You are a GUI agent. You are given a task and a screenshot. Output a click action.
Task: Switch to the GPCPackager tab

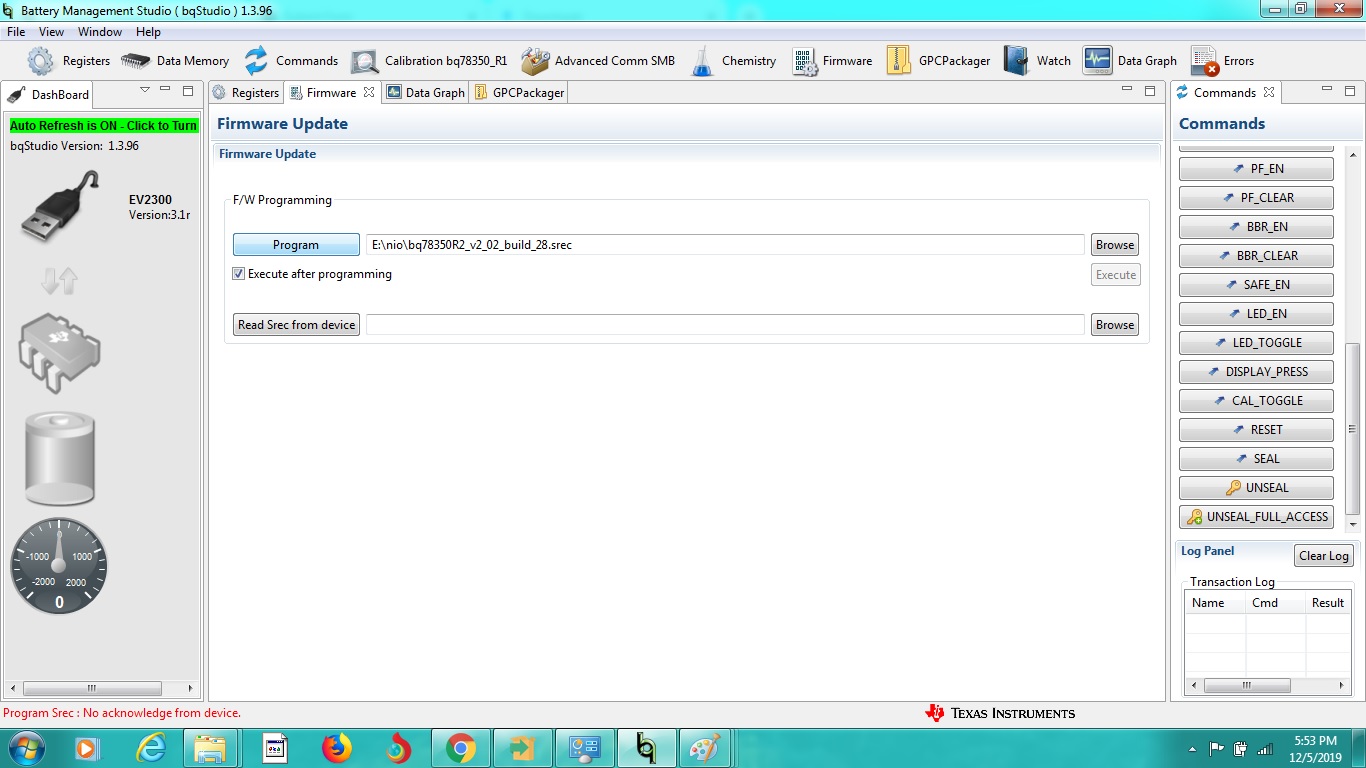click(x=519, y=92)
